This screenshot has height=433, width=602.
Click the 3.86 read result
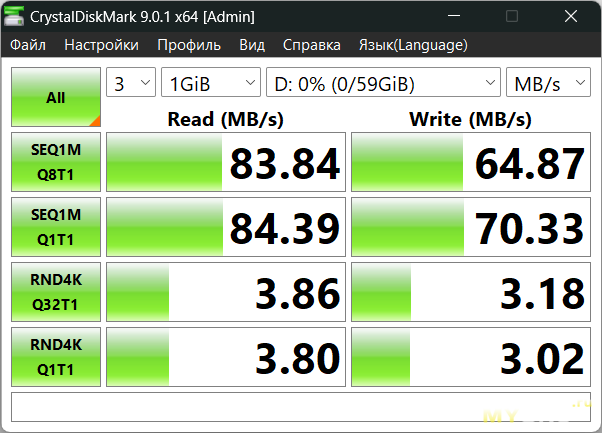click(226, 292)
